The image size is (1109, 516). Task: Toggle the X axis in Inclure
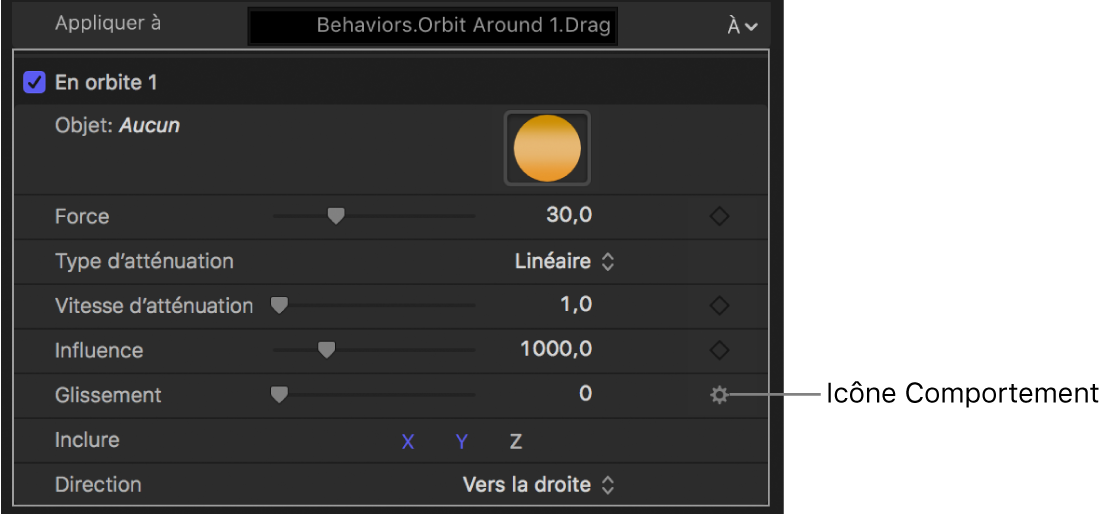pos(408,442)
